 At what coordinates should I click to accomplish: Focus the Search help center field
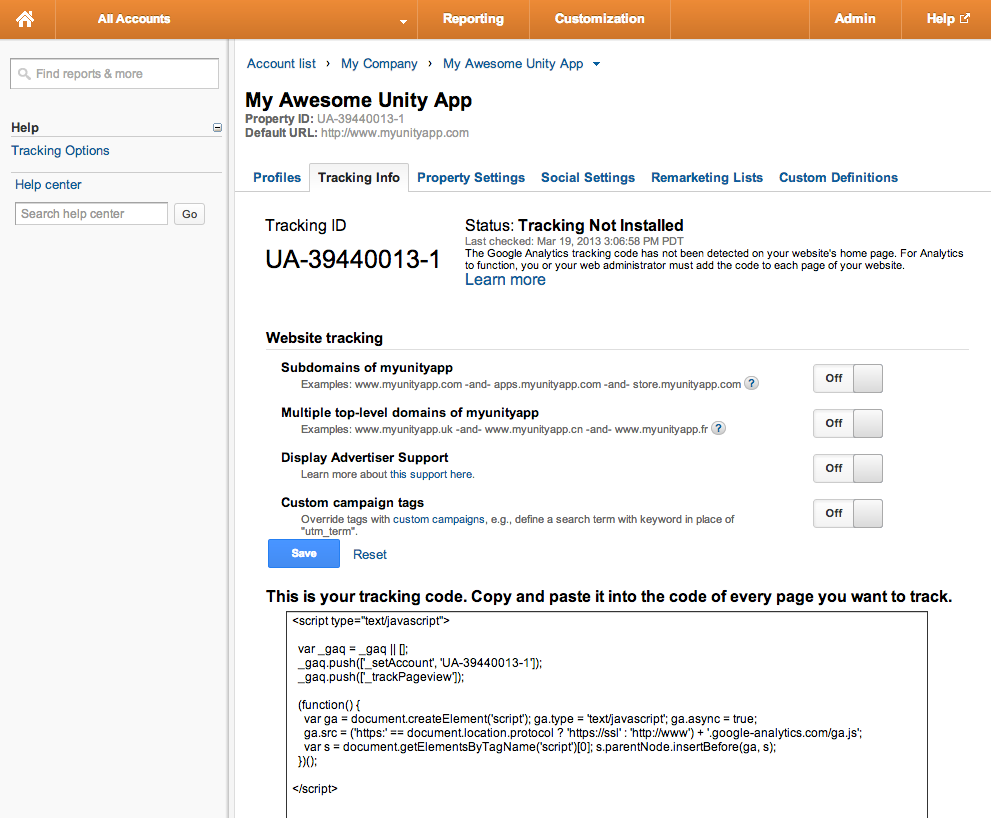click(92, 214)
